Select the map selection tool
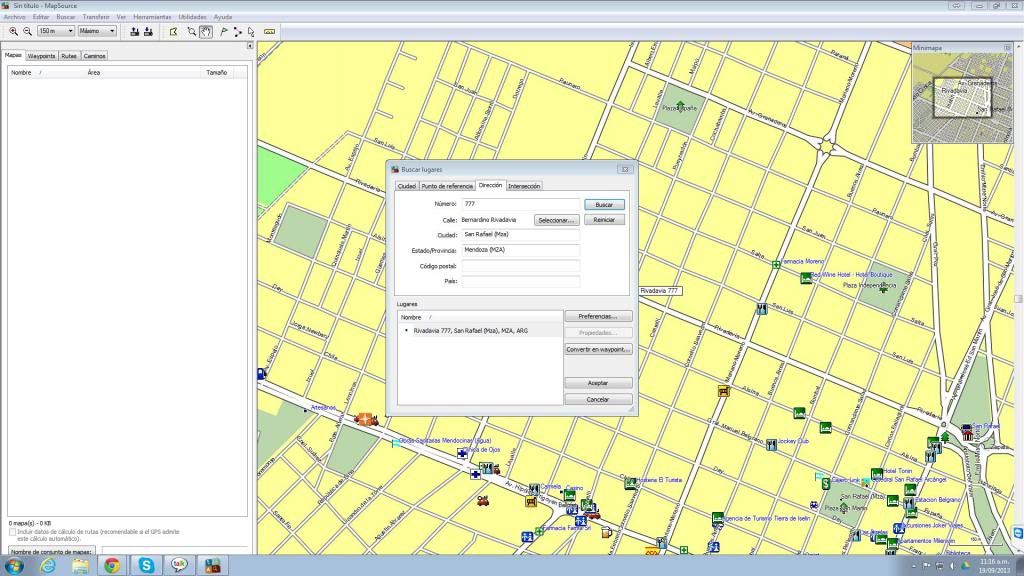The width and height of the screenshot is (1024, 576). pos(173,31)
